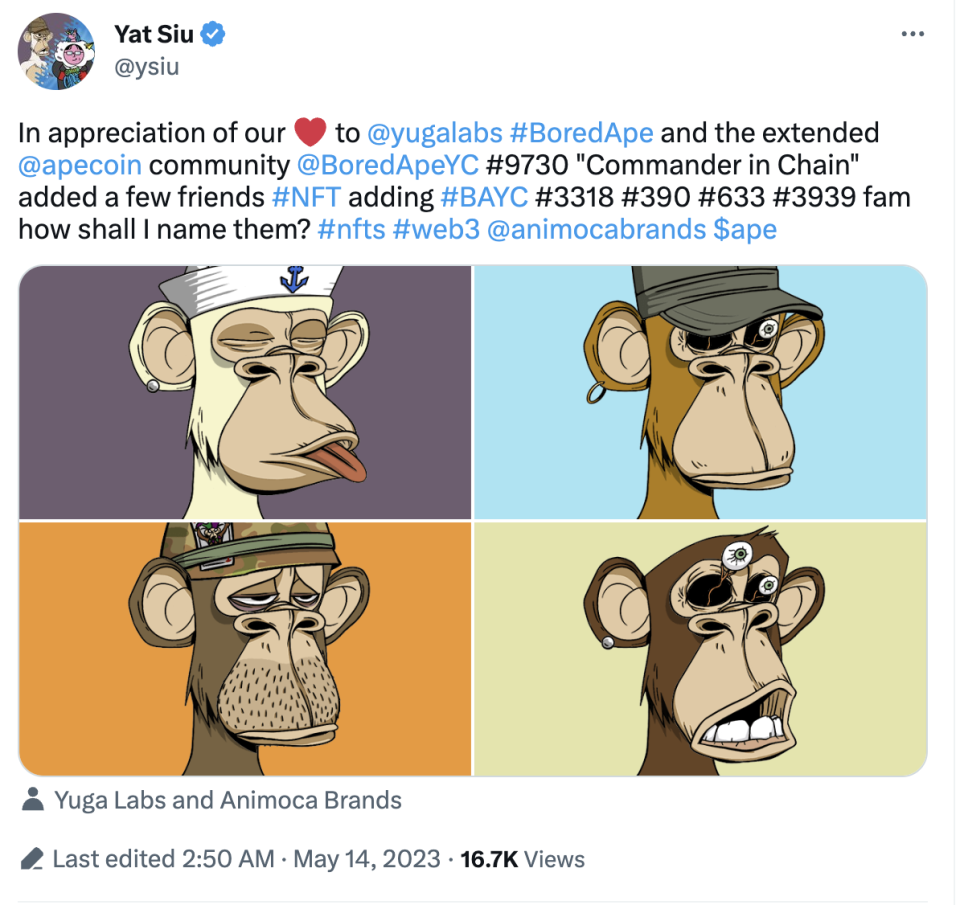Click the $ape cashtag
Screen dimensions: 960x905
[745, 229]
